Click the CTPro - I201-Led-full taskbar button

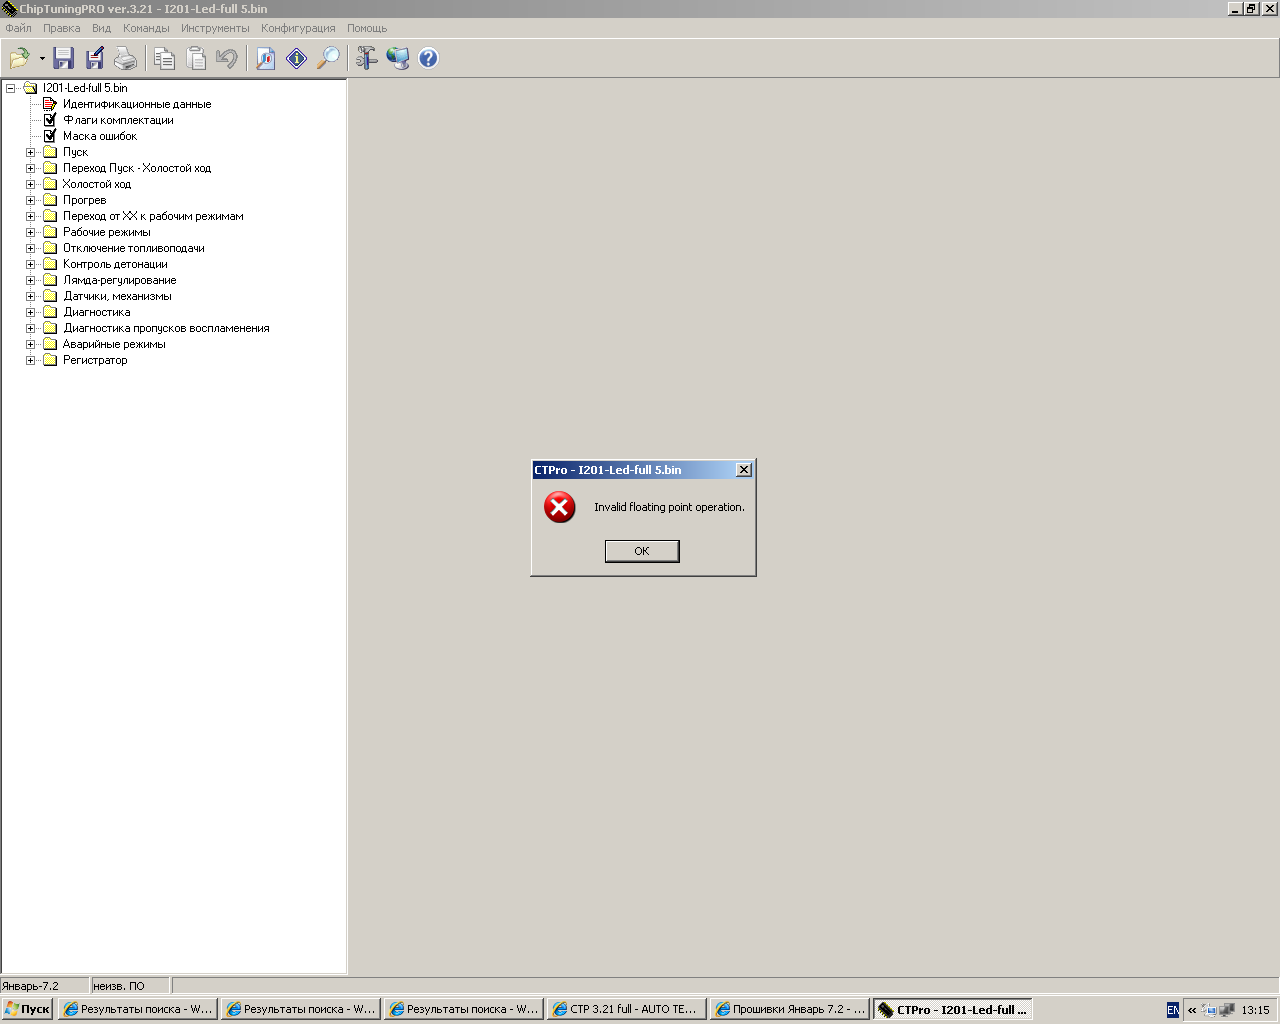(953, 1009)
